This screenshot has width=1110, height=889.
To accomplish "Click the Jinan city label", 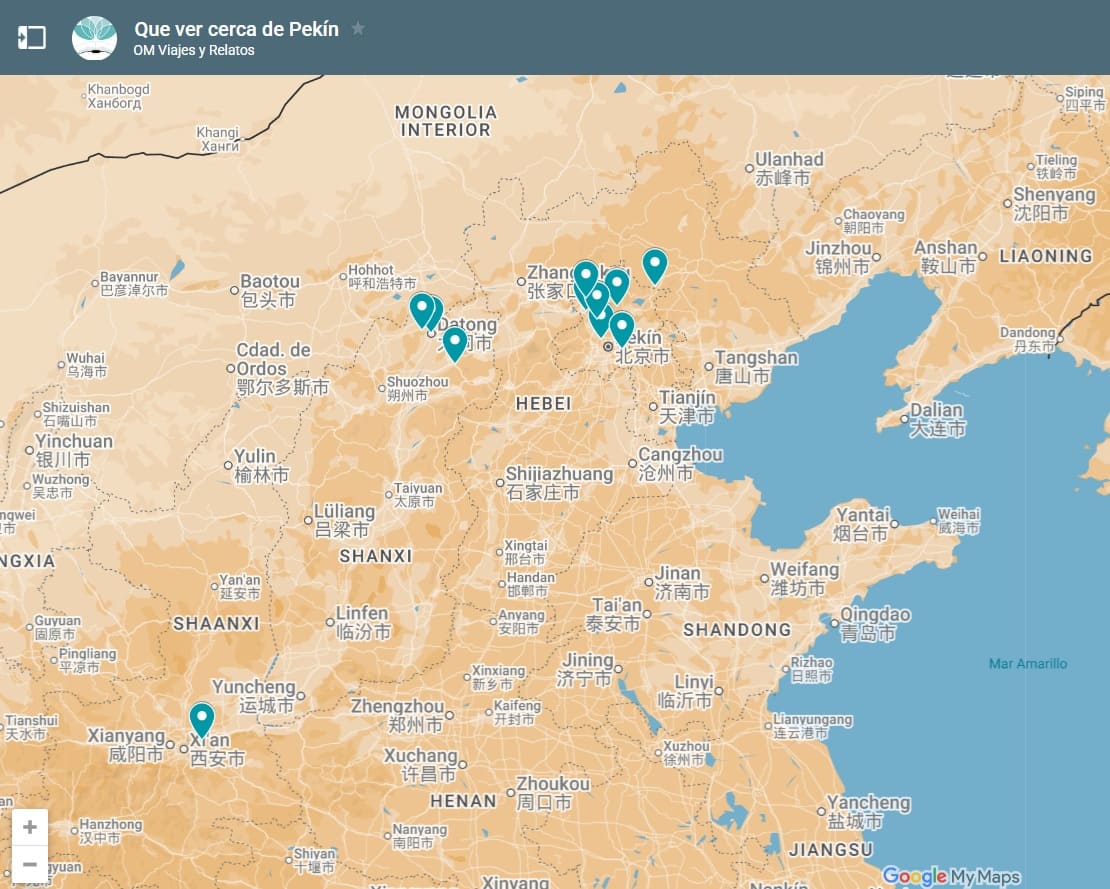I will click(682, 583).
